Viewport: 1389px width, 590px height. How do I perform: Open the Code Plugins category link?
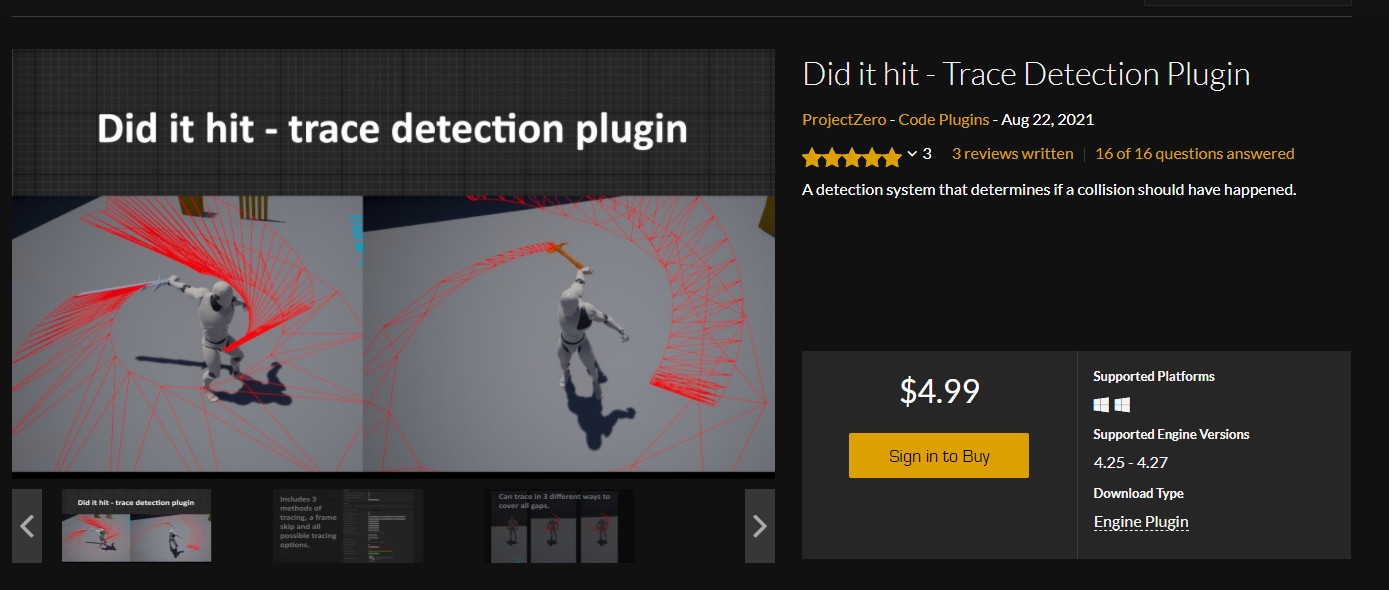[x=944, y=120]
